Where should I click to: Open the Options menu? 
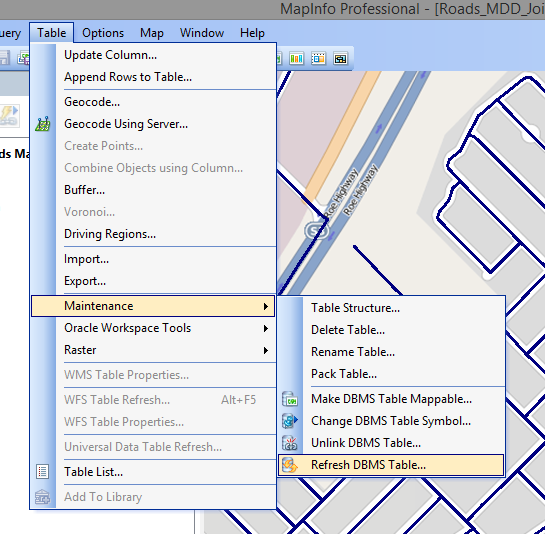pos(103,33)
